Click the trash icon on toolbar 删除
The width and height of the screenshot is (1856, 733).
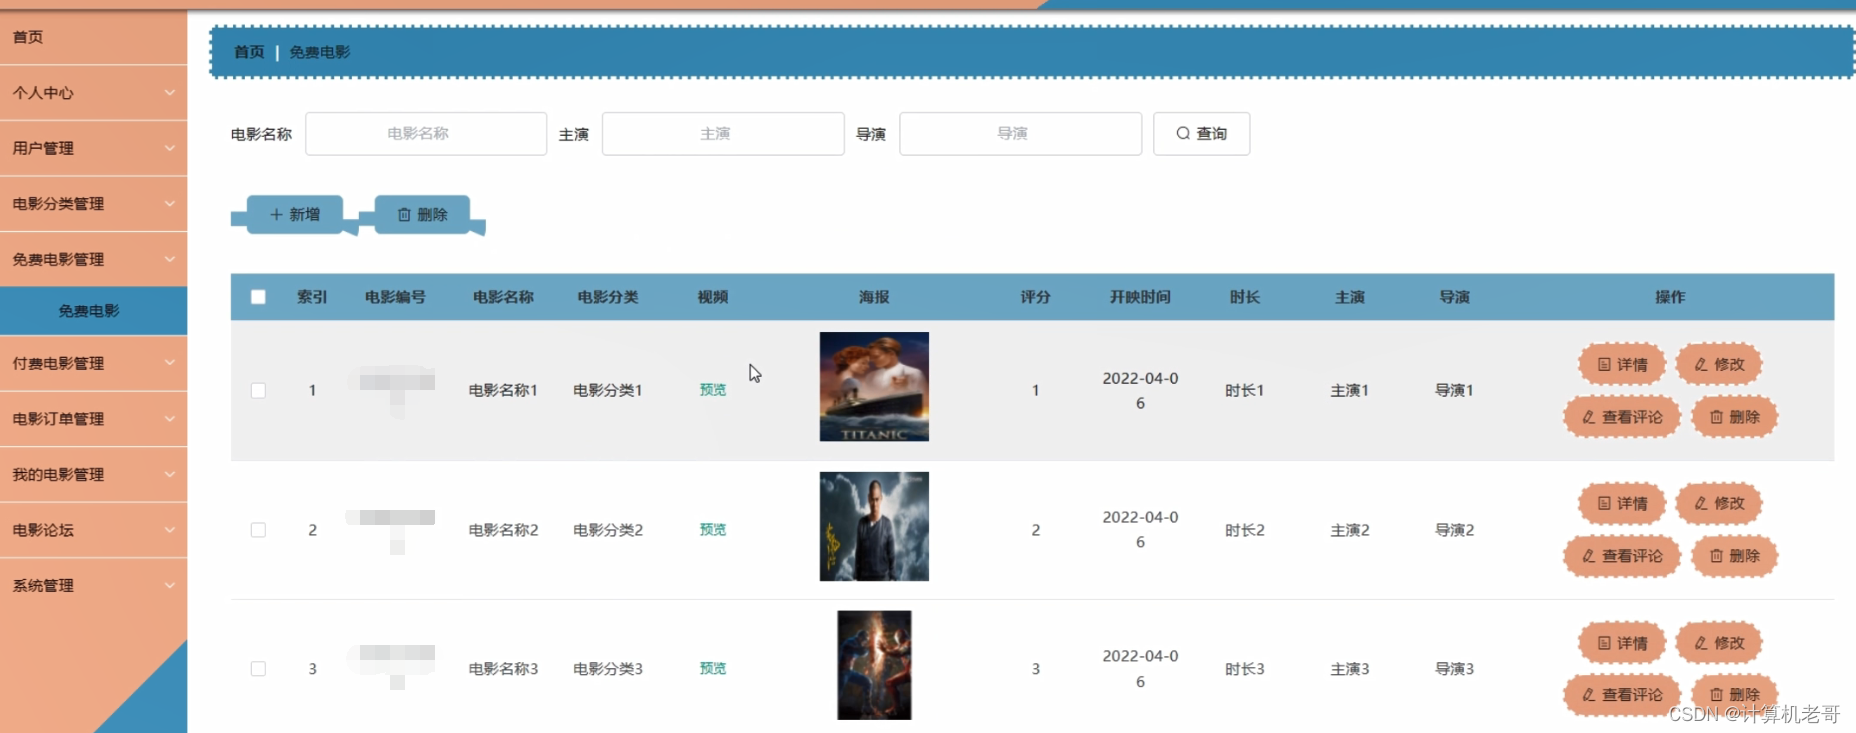[x=404, y=215]
